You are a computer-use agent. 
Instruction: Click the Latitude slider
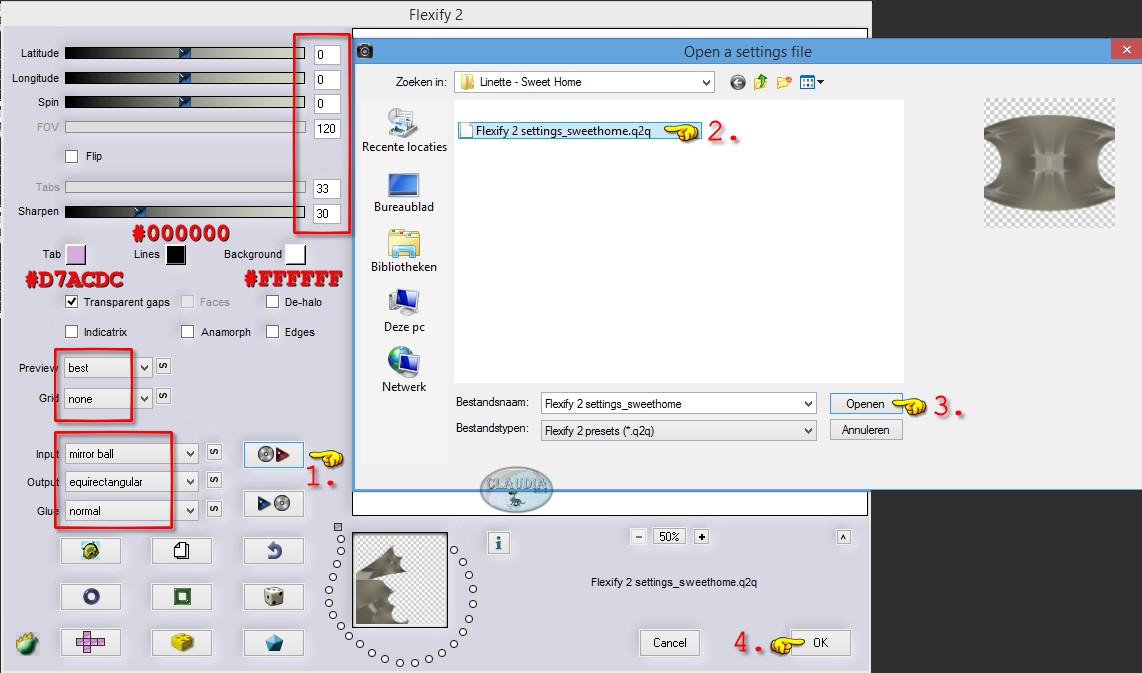(x=185, y=53)
